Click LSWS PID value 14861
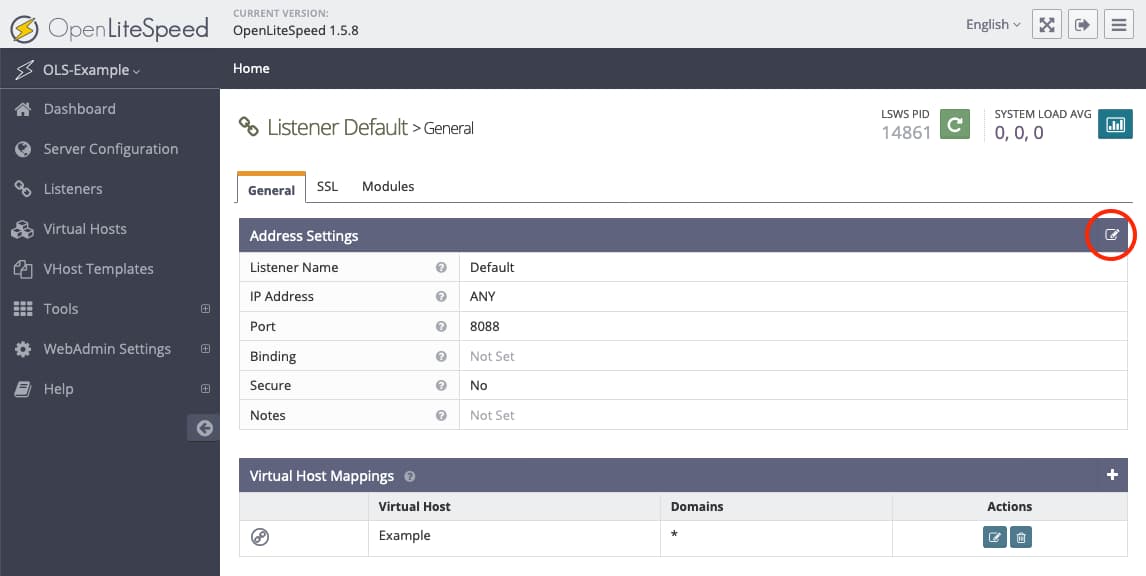1146x576 pixels. (906, 133)
